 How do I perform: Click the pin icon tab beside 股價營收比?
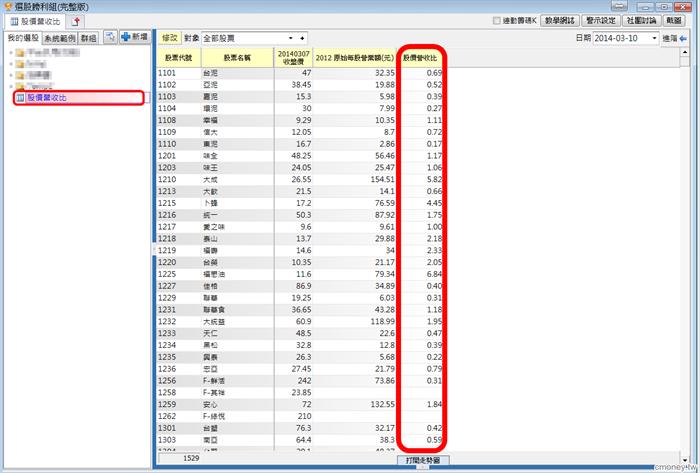click(76, 21)
